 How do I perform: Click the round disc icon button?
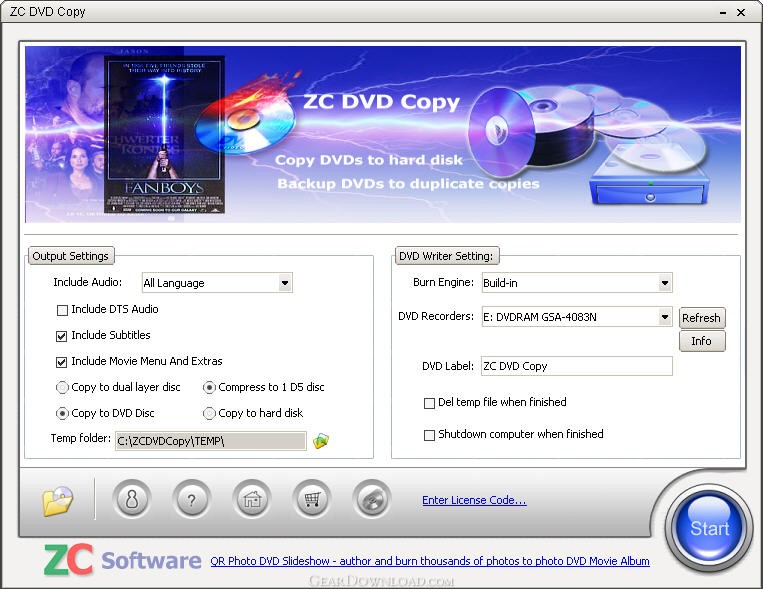coord(372,499)
